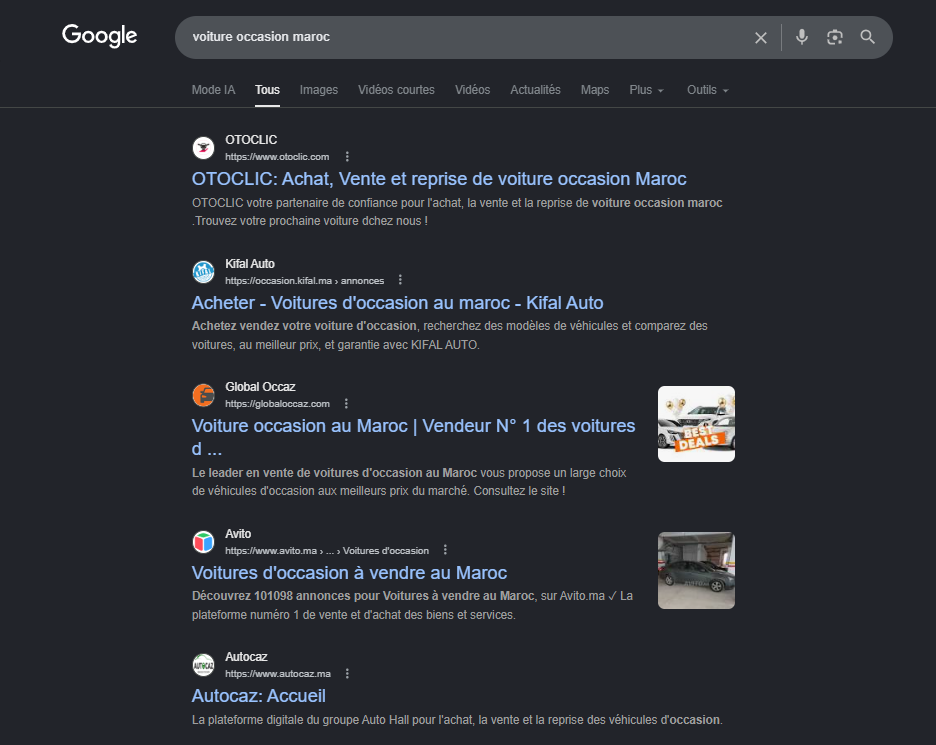
Task: Open three-dot menu next to globaloccaz.com
Action: (347, 404)
